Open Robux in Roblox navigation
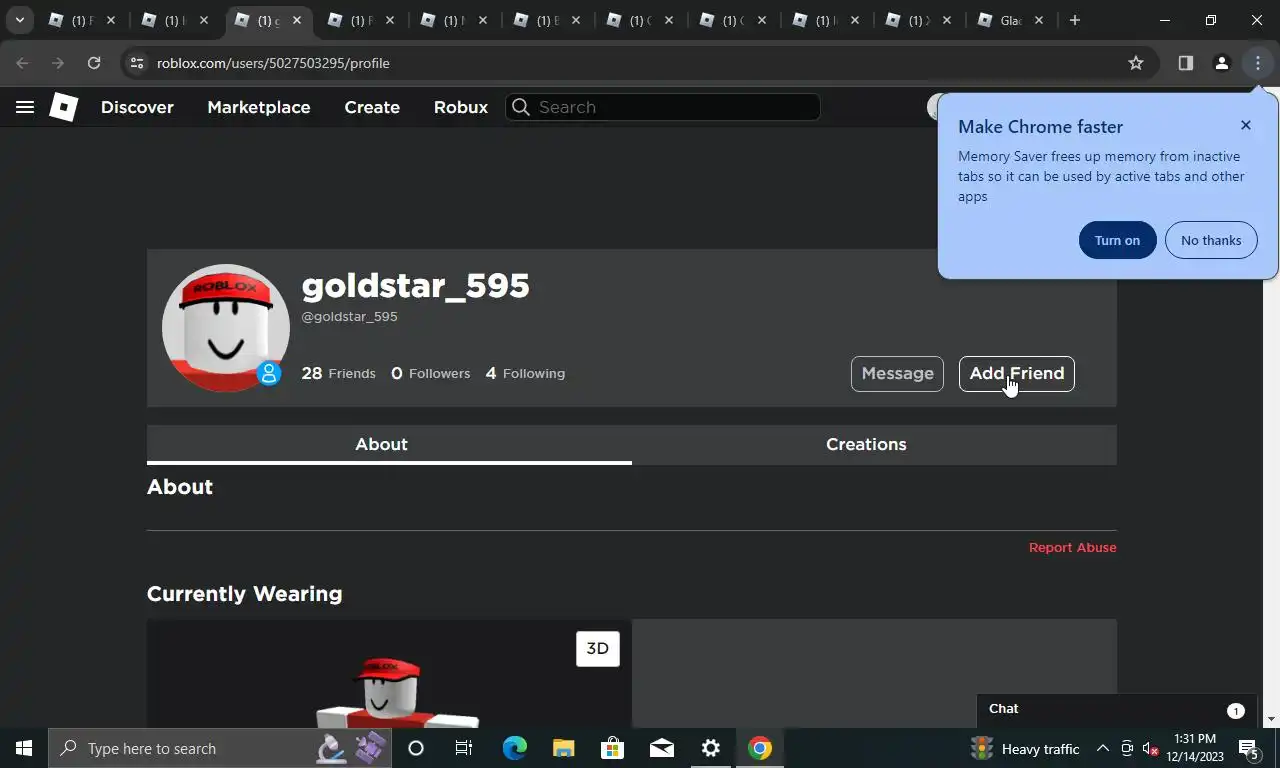1280x768 pixels. point(461,107)
